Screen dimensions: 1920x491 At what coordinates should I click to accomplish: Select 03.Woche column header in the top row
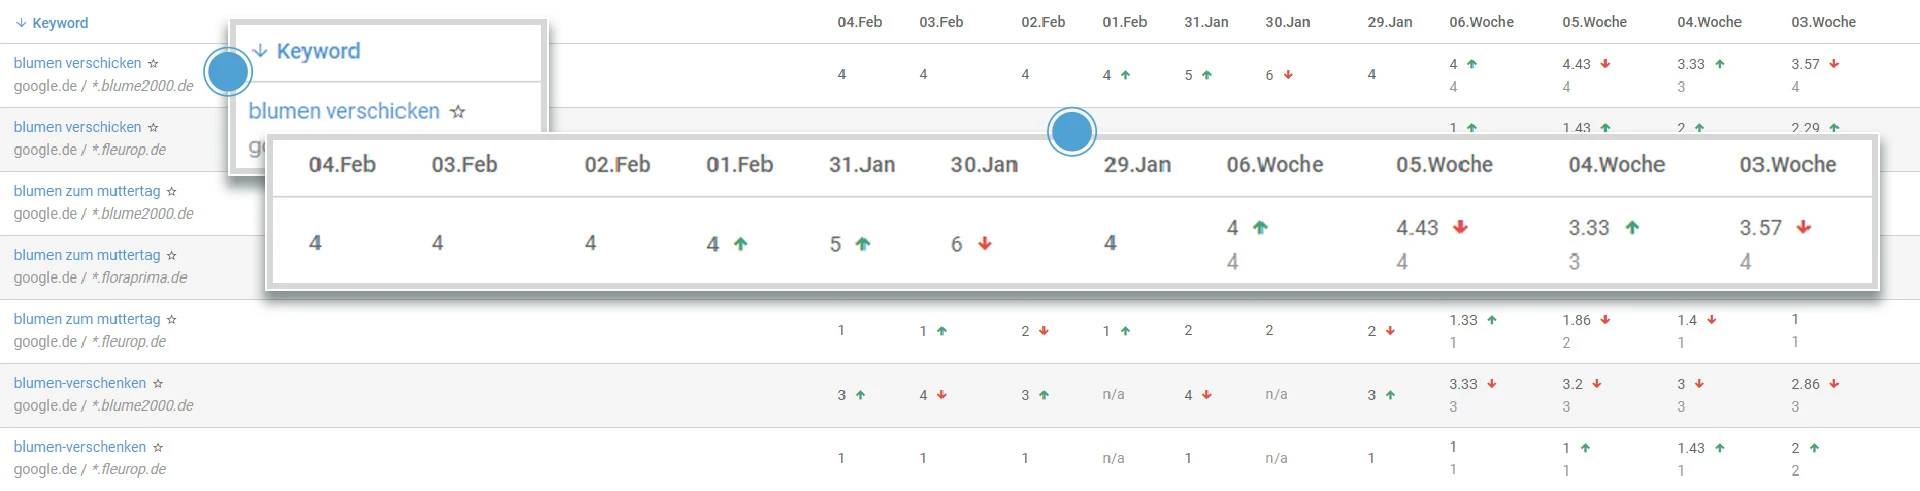coord(1823,22)
